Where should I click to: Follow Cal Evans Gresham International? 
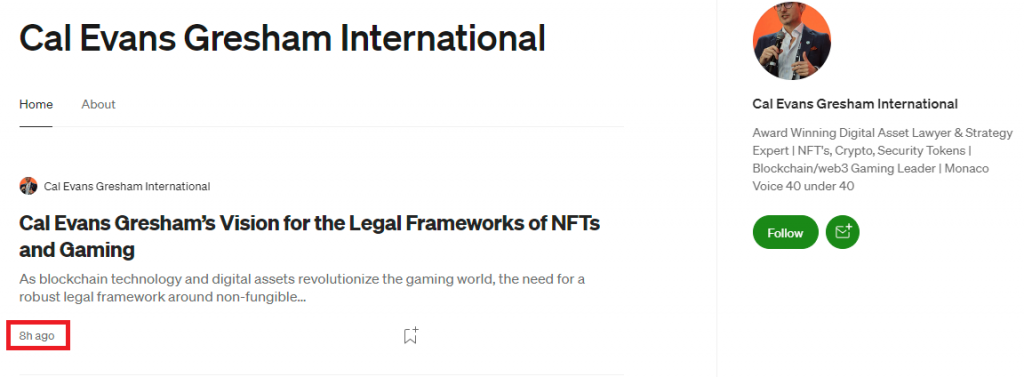(x=785, y=233)
